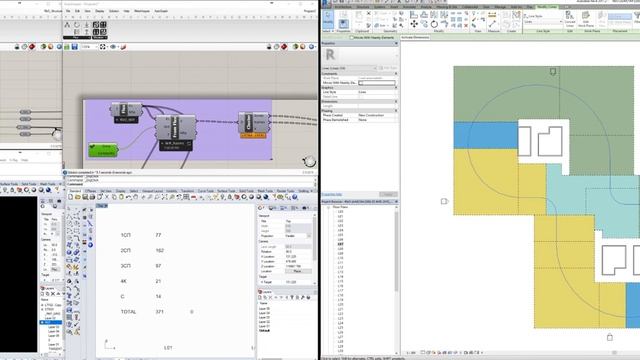This screenshot has width=640, height=360.
Task: Click the Open folder icon in Rhino toolbar
Action: click(x=78, y=197)
